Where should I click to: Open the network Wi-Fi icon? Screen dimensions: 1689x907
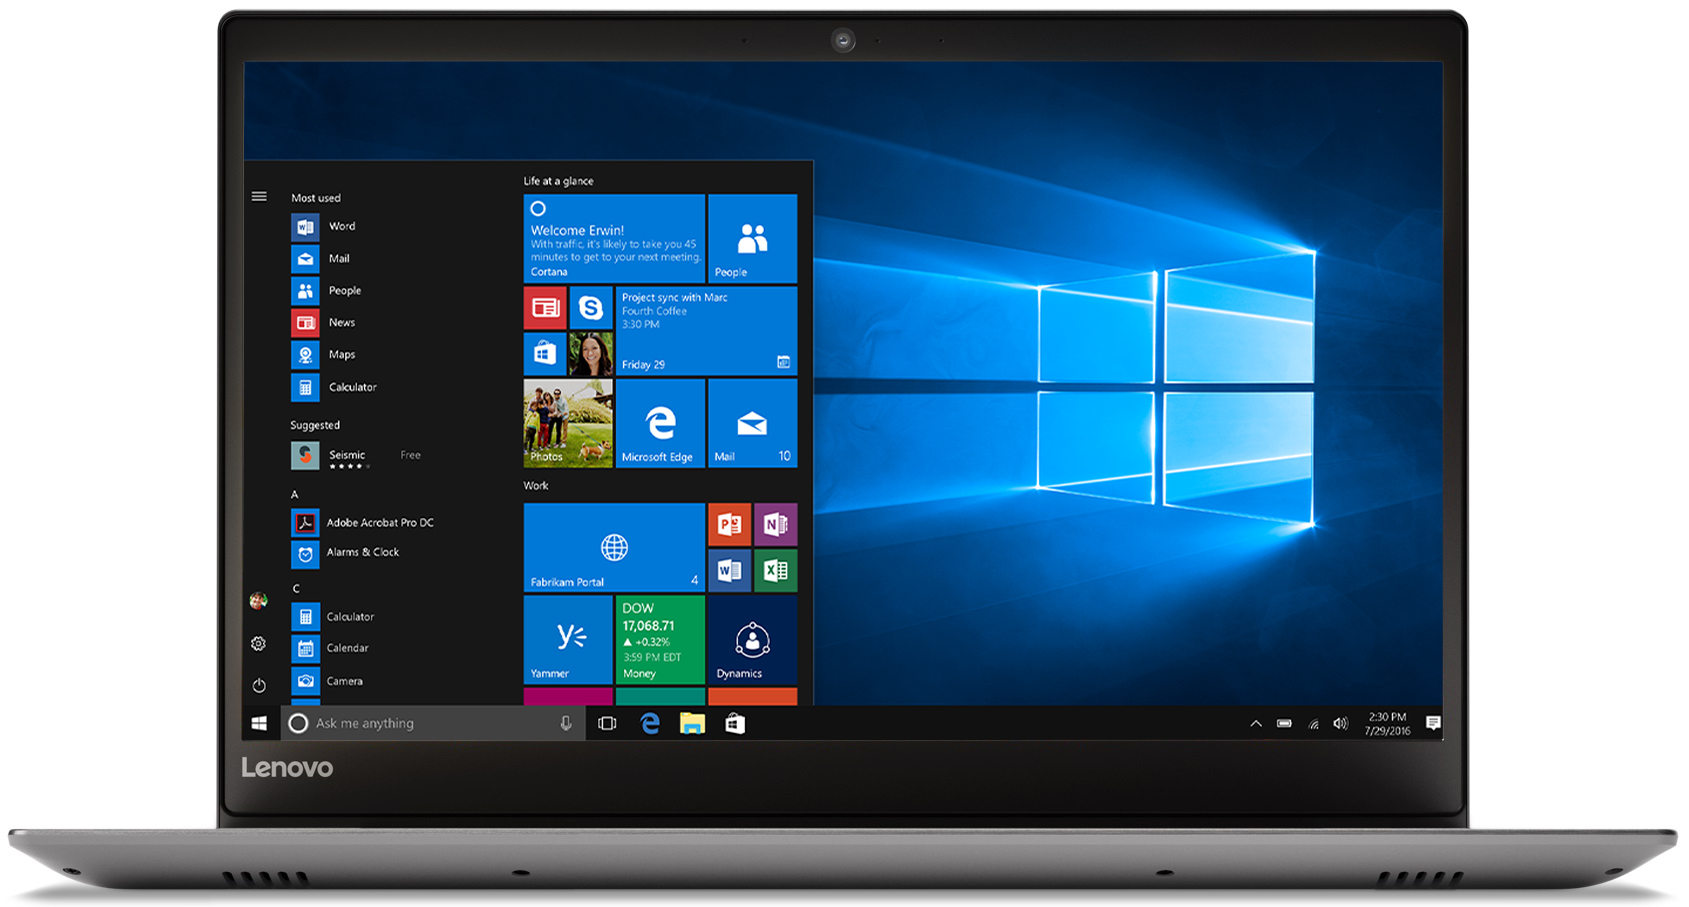1313,724
